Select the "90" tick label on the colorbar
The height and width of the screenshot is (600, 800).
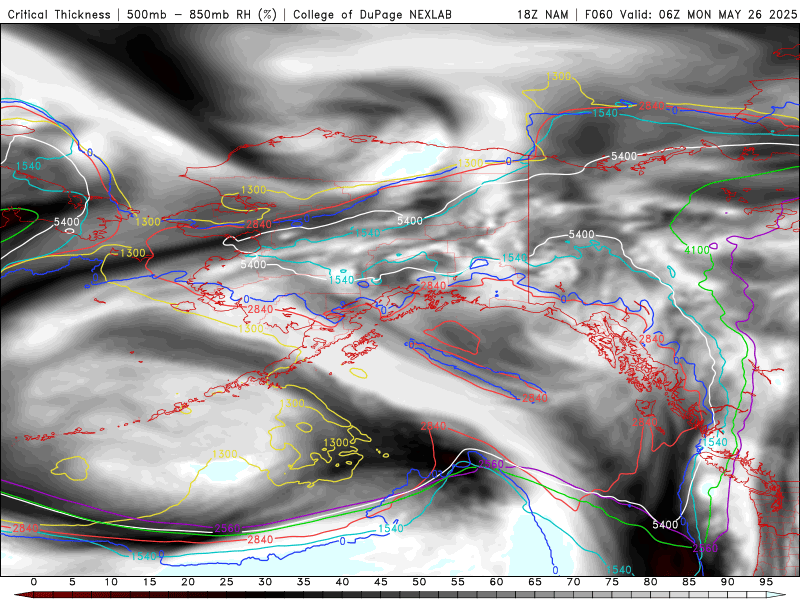pos(728,582)
